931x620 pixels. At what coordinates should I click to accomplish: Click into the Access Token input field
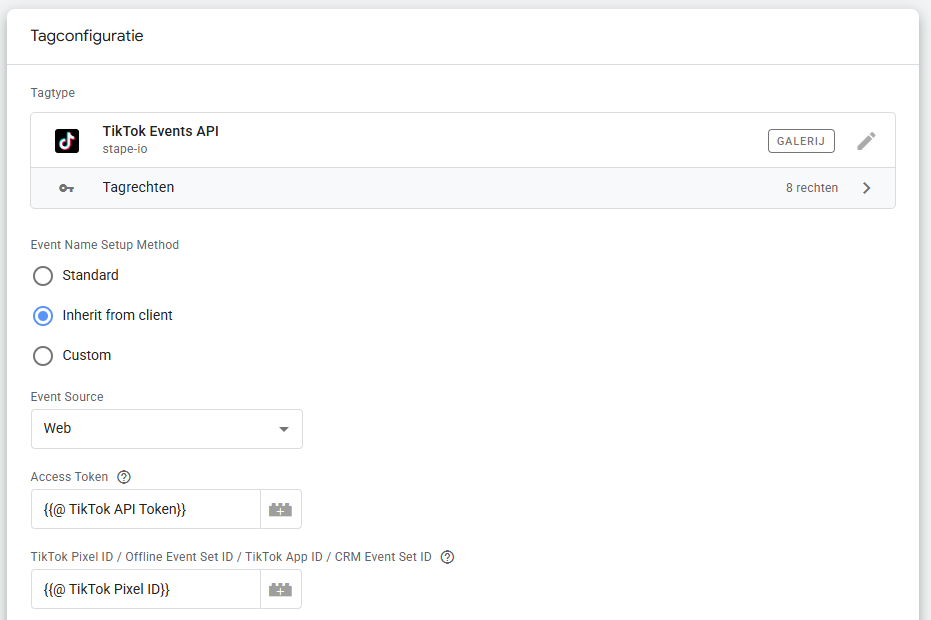coord(146,509)
